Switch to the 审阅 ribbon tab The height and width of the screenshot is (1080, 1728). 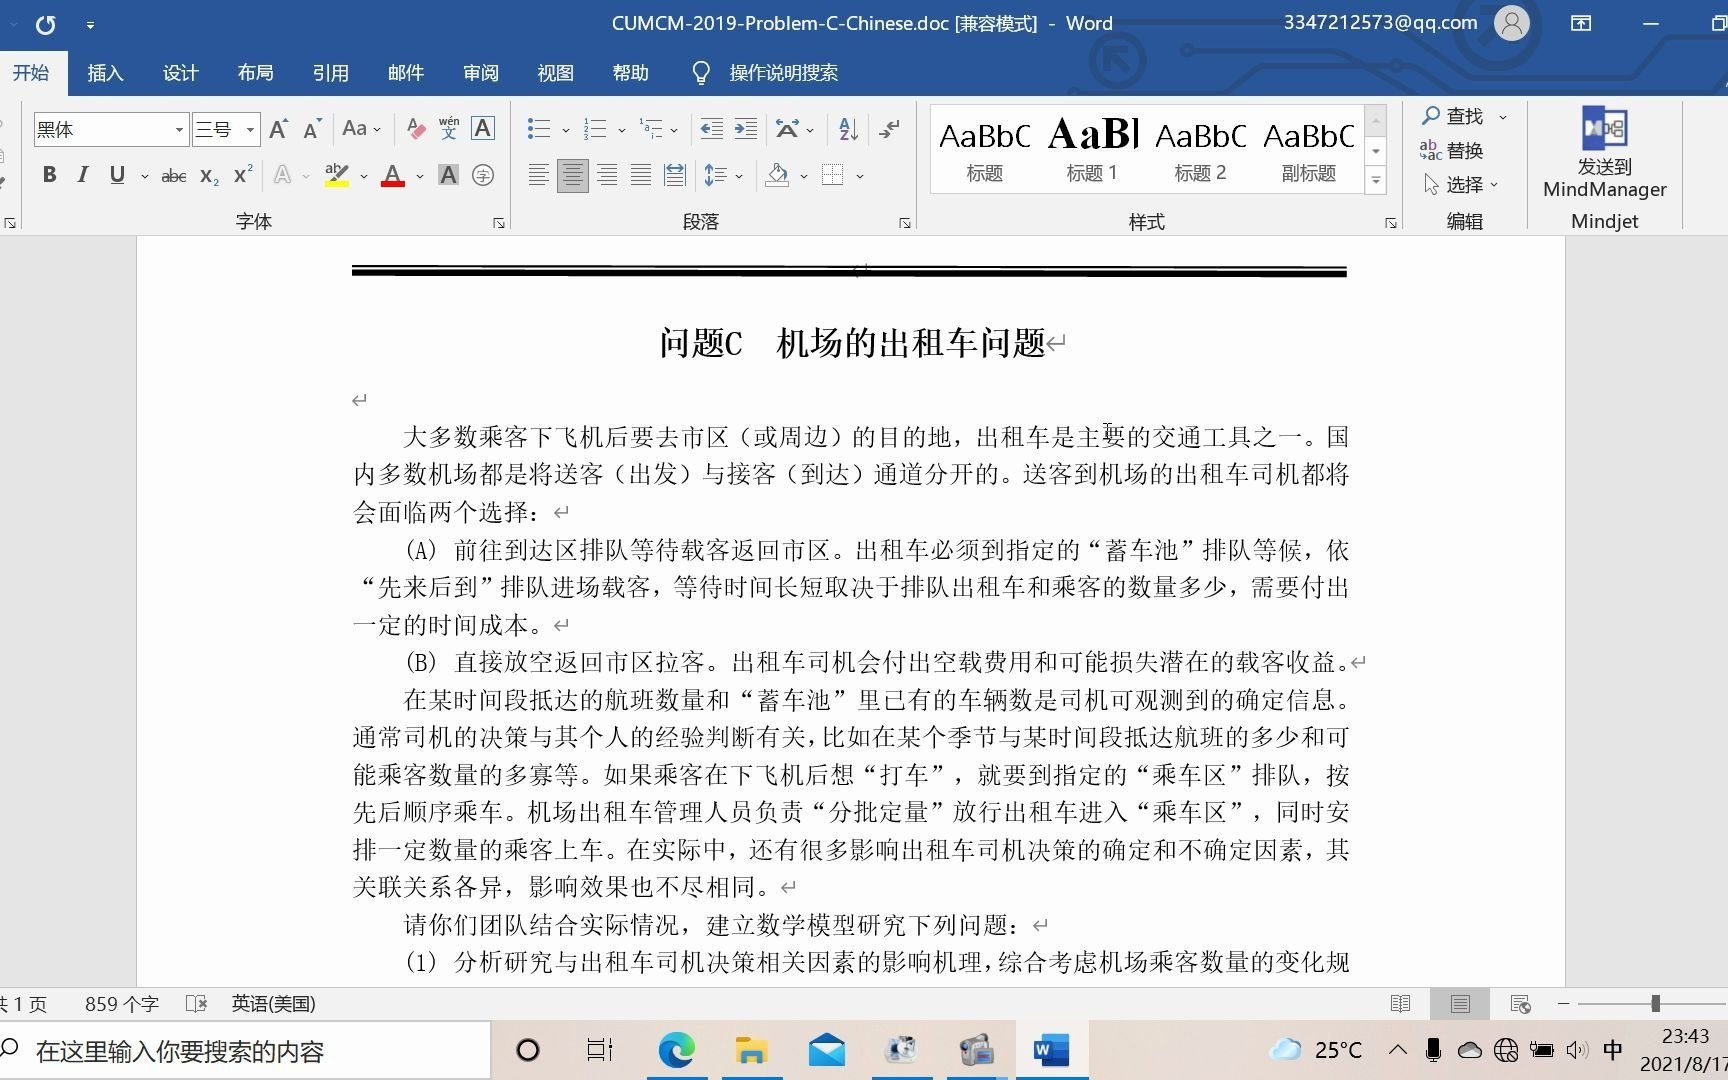click(480, 72)
